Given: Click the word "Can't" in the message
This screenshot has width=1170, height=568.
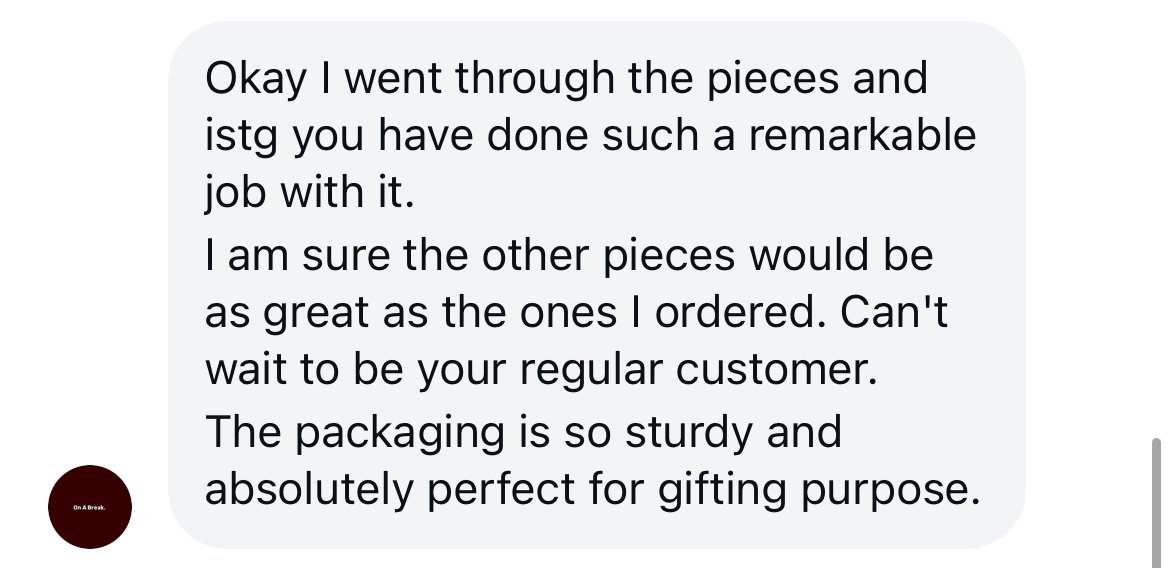Looking at the screenshot, I should [894, 313].
